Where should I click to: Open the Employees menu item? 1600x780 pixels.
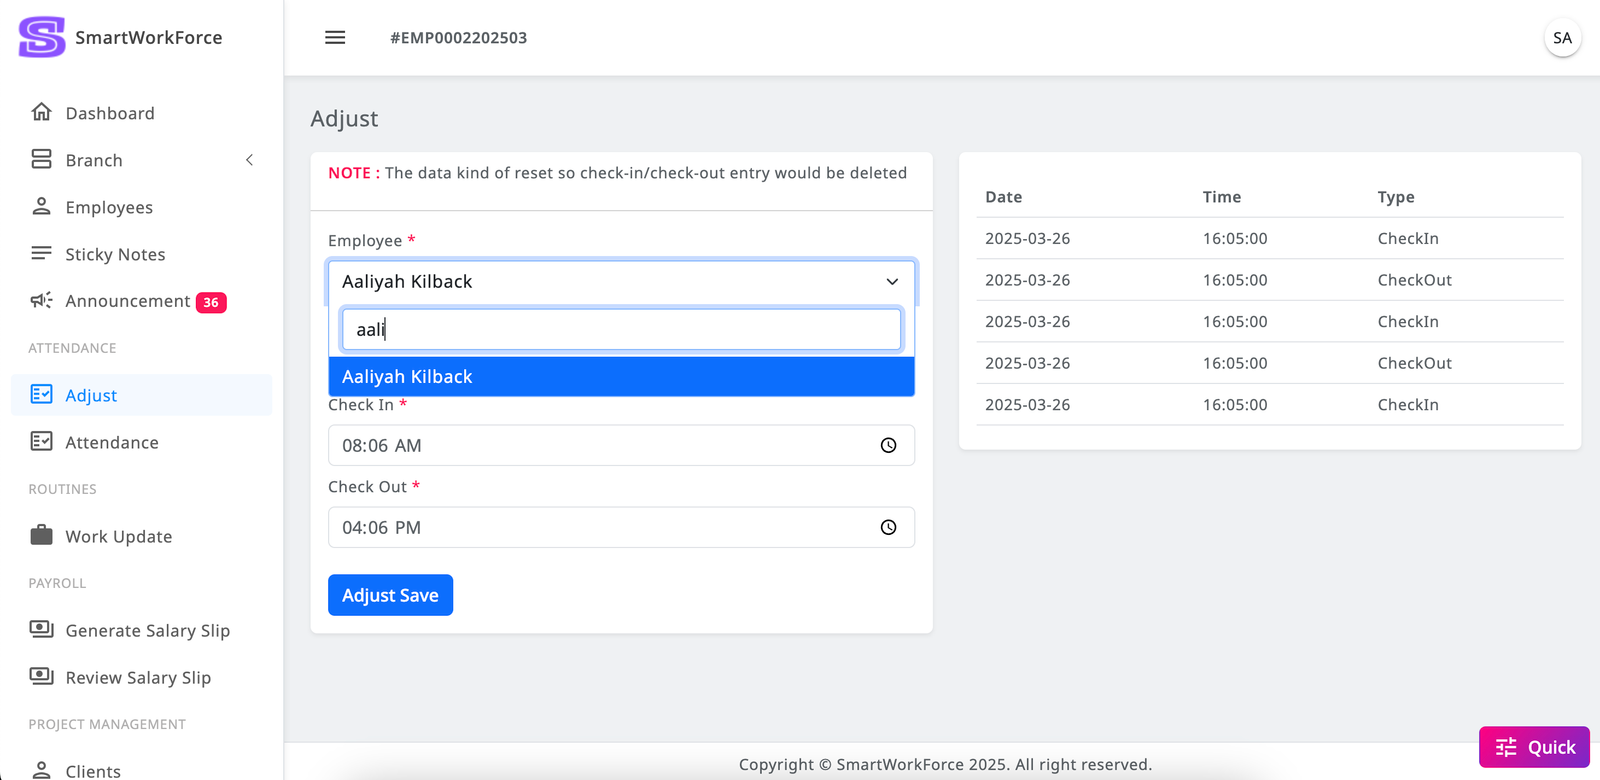pyautogui.click(x=109, y=207)
